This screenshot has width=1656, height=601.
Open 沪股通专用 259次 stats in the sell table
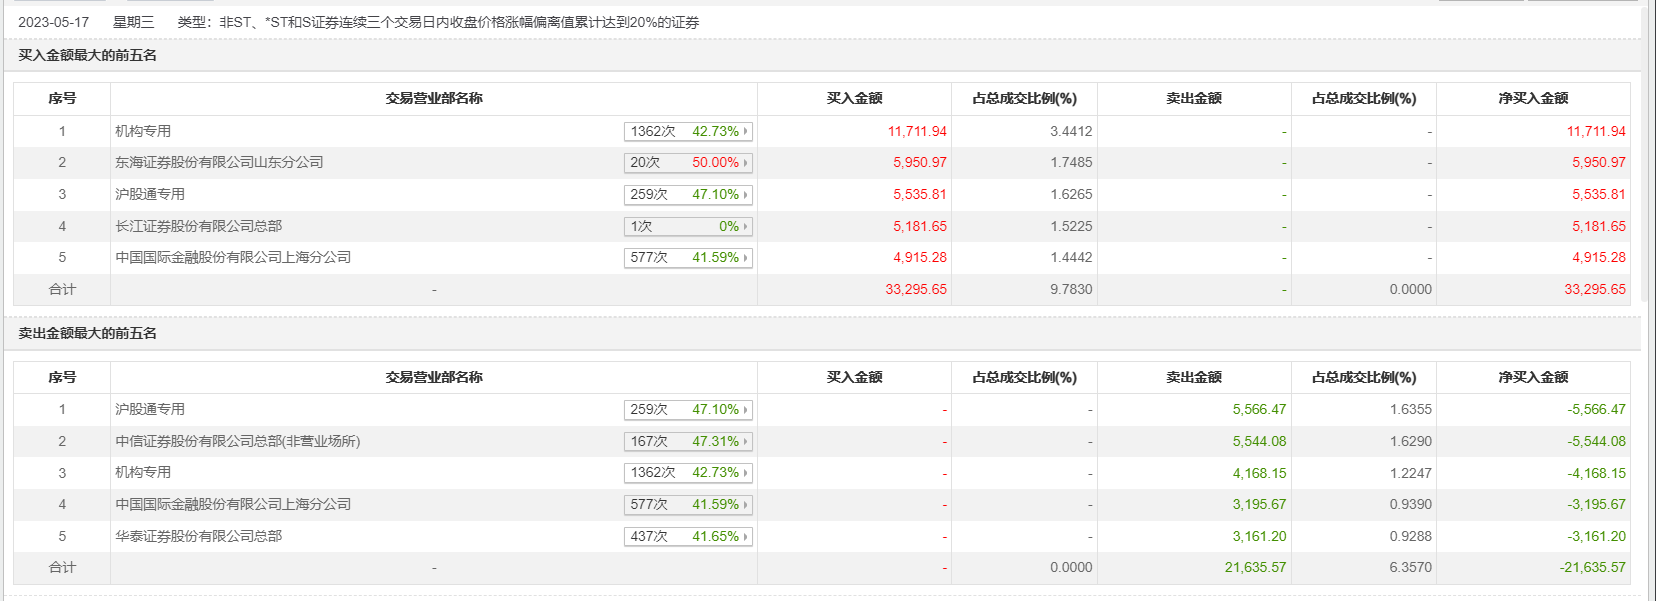(688, 410)
